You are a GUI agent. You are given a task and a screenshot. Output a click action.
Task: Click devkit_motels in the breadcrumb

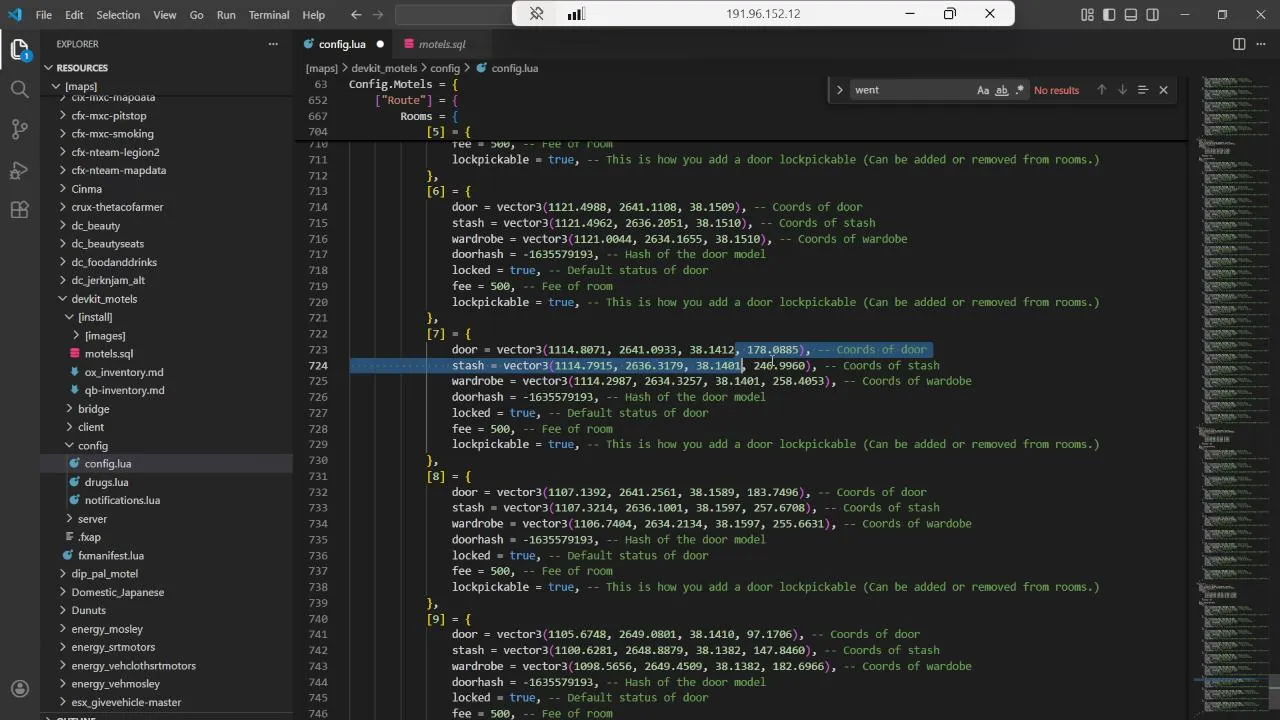(384, 68)
